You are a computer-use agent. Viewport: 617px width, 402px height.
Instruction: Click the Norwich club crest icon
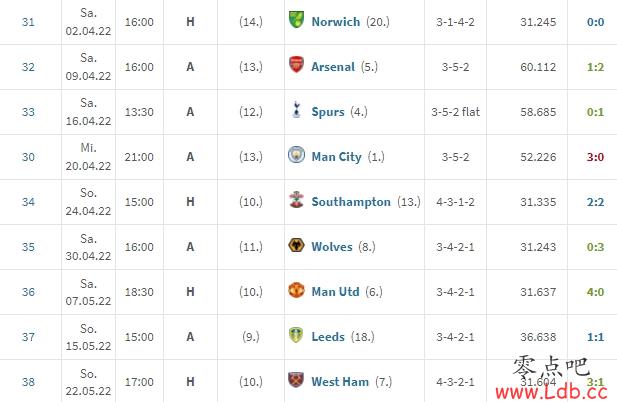click(x=296, y=20)
